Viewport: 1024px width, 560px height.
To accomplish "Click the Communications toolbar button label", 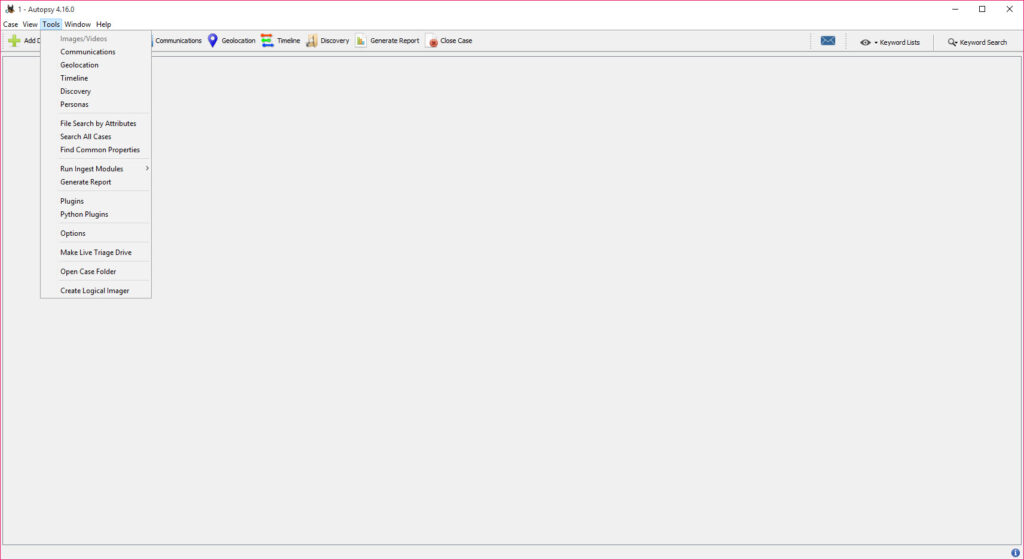I will click(x=178, y=40).
